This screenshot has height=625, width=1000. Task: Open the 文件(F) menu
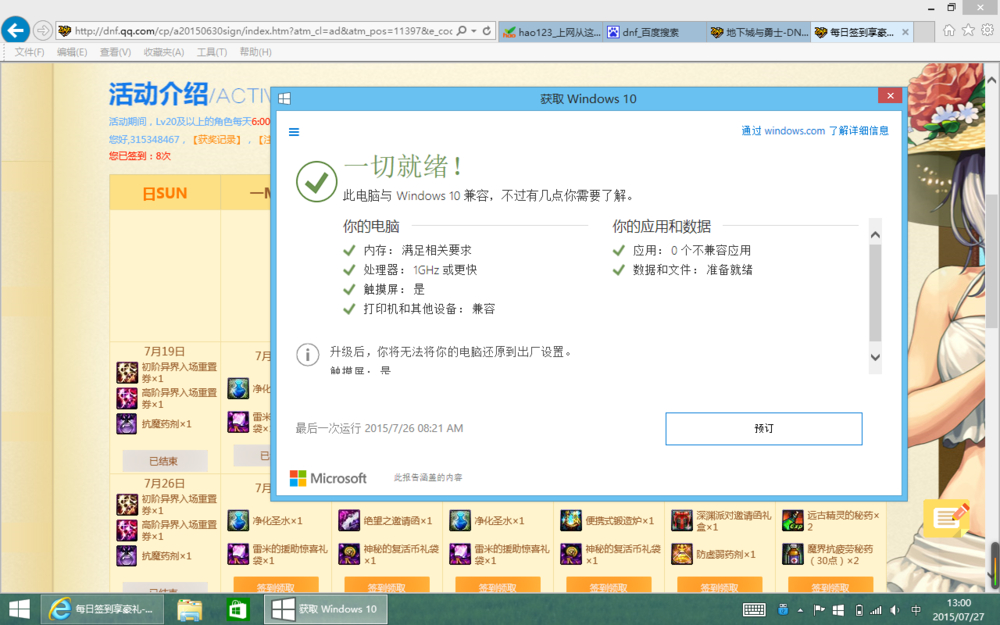coord(29,52)
